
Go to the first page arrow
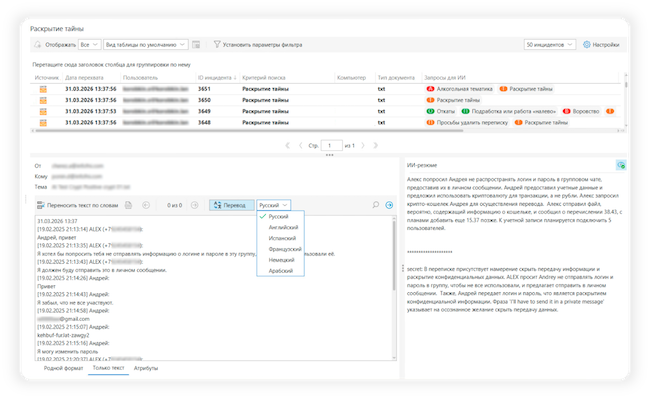pos(288,146)
